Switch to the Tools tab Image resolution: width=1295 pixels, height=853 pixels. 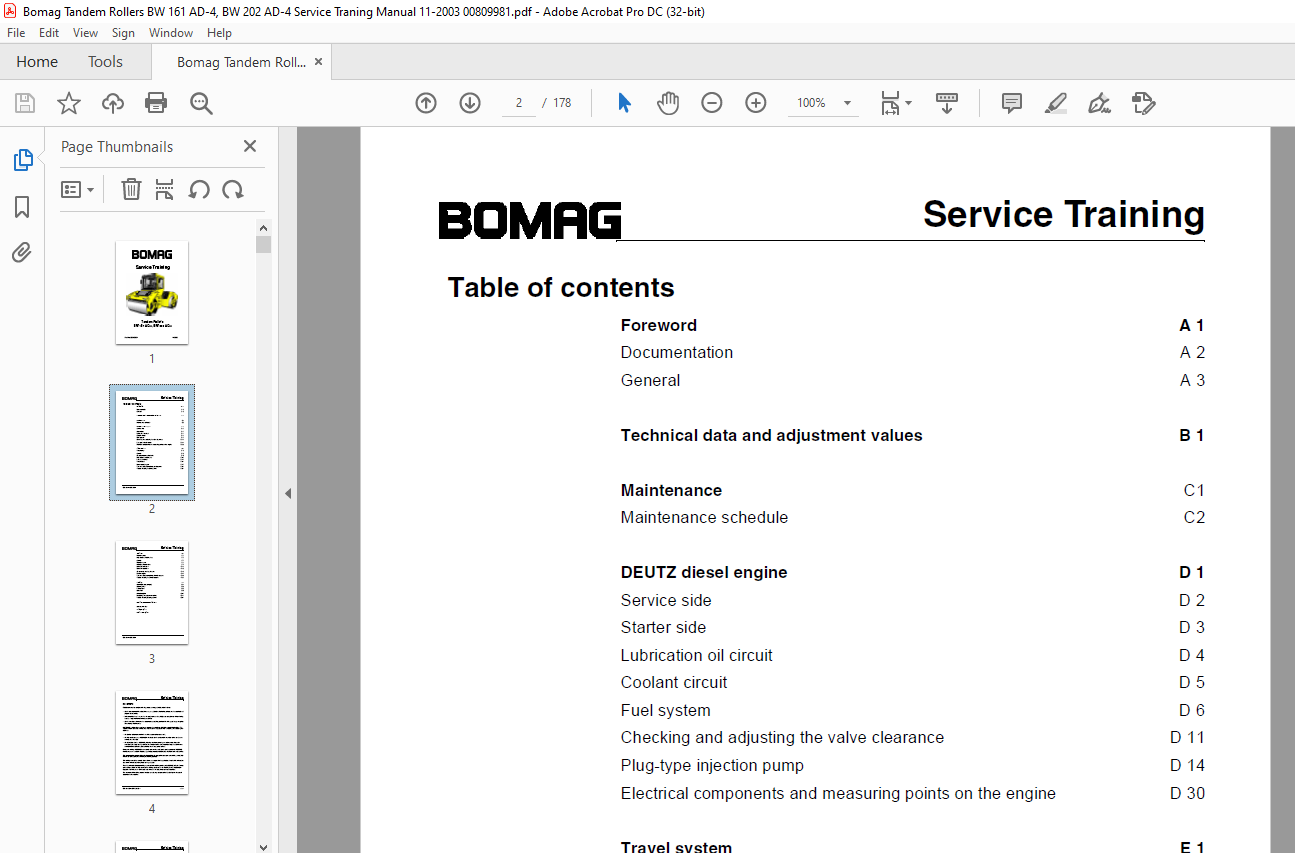coord(105,62)
